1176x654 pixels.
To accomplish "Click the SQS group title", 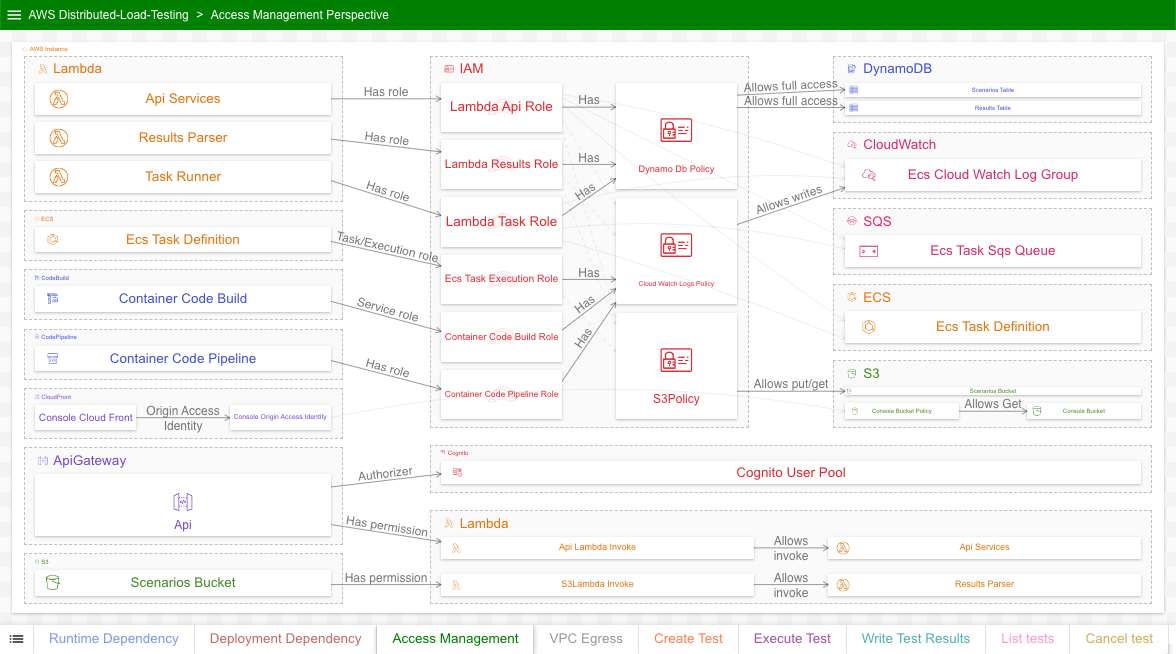I will tap(877, 222).
